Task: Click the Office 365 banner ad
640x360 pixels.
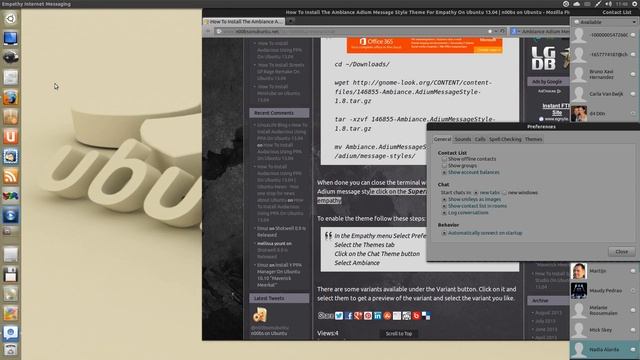Action: (424, 45)
